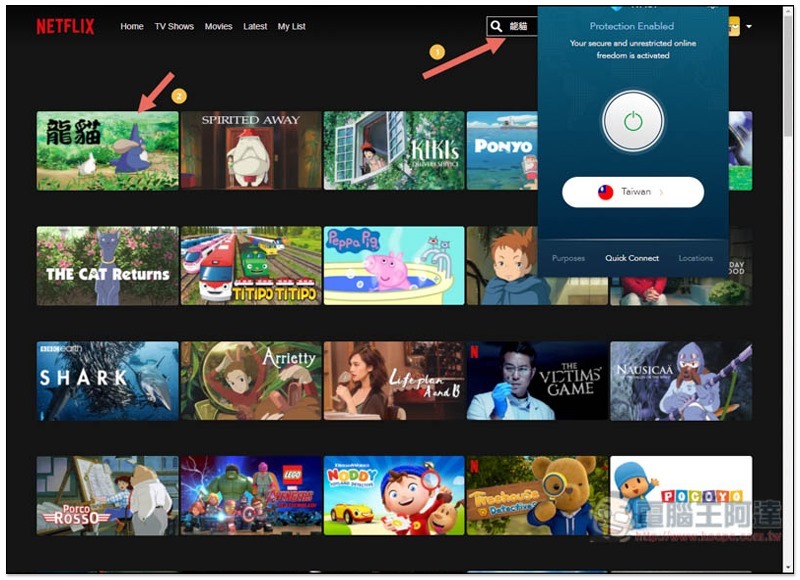Click the page's vertical scrollbar thumb
This screenshot has width=800, height=580.
[x=788, y=77]
